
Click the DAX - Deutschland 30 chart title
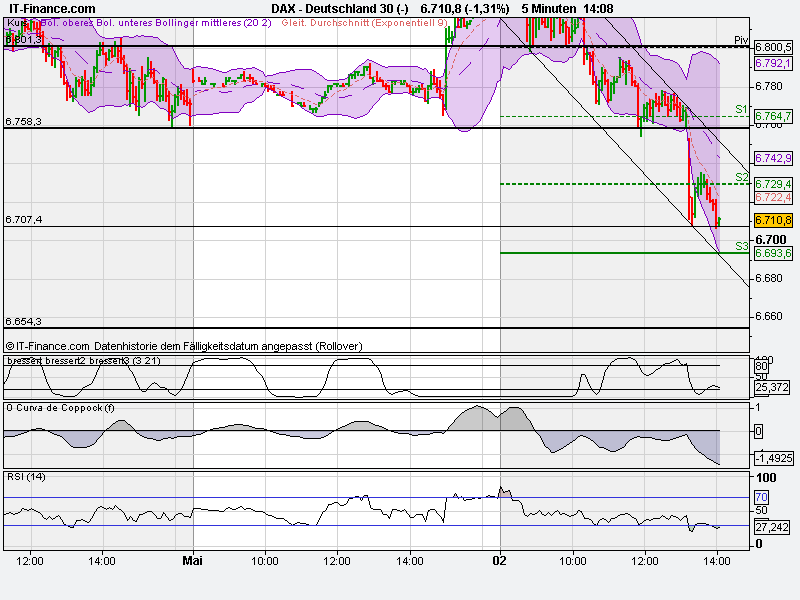tap(340, 9)
